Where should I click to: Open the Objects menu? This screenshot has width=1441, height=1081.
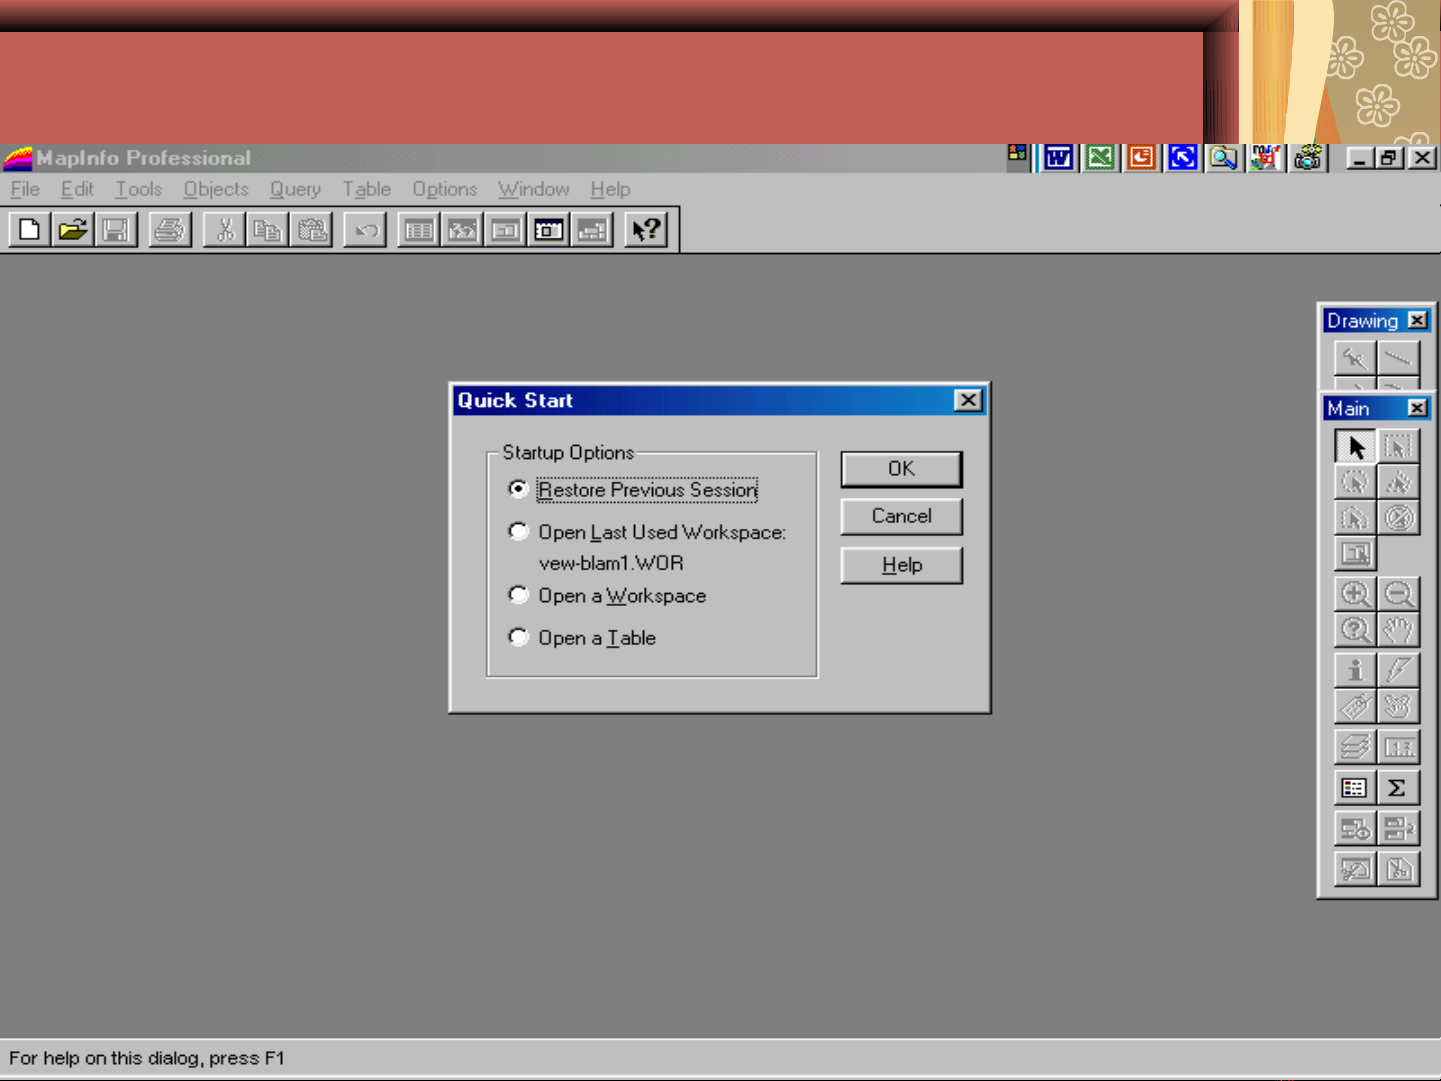click(216, 189)
